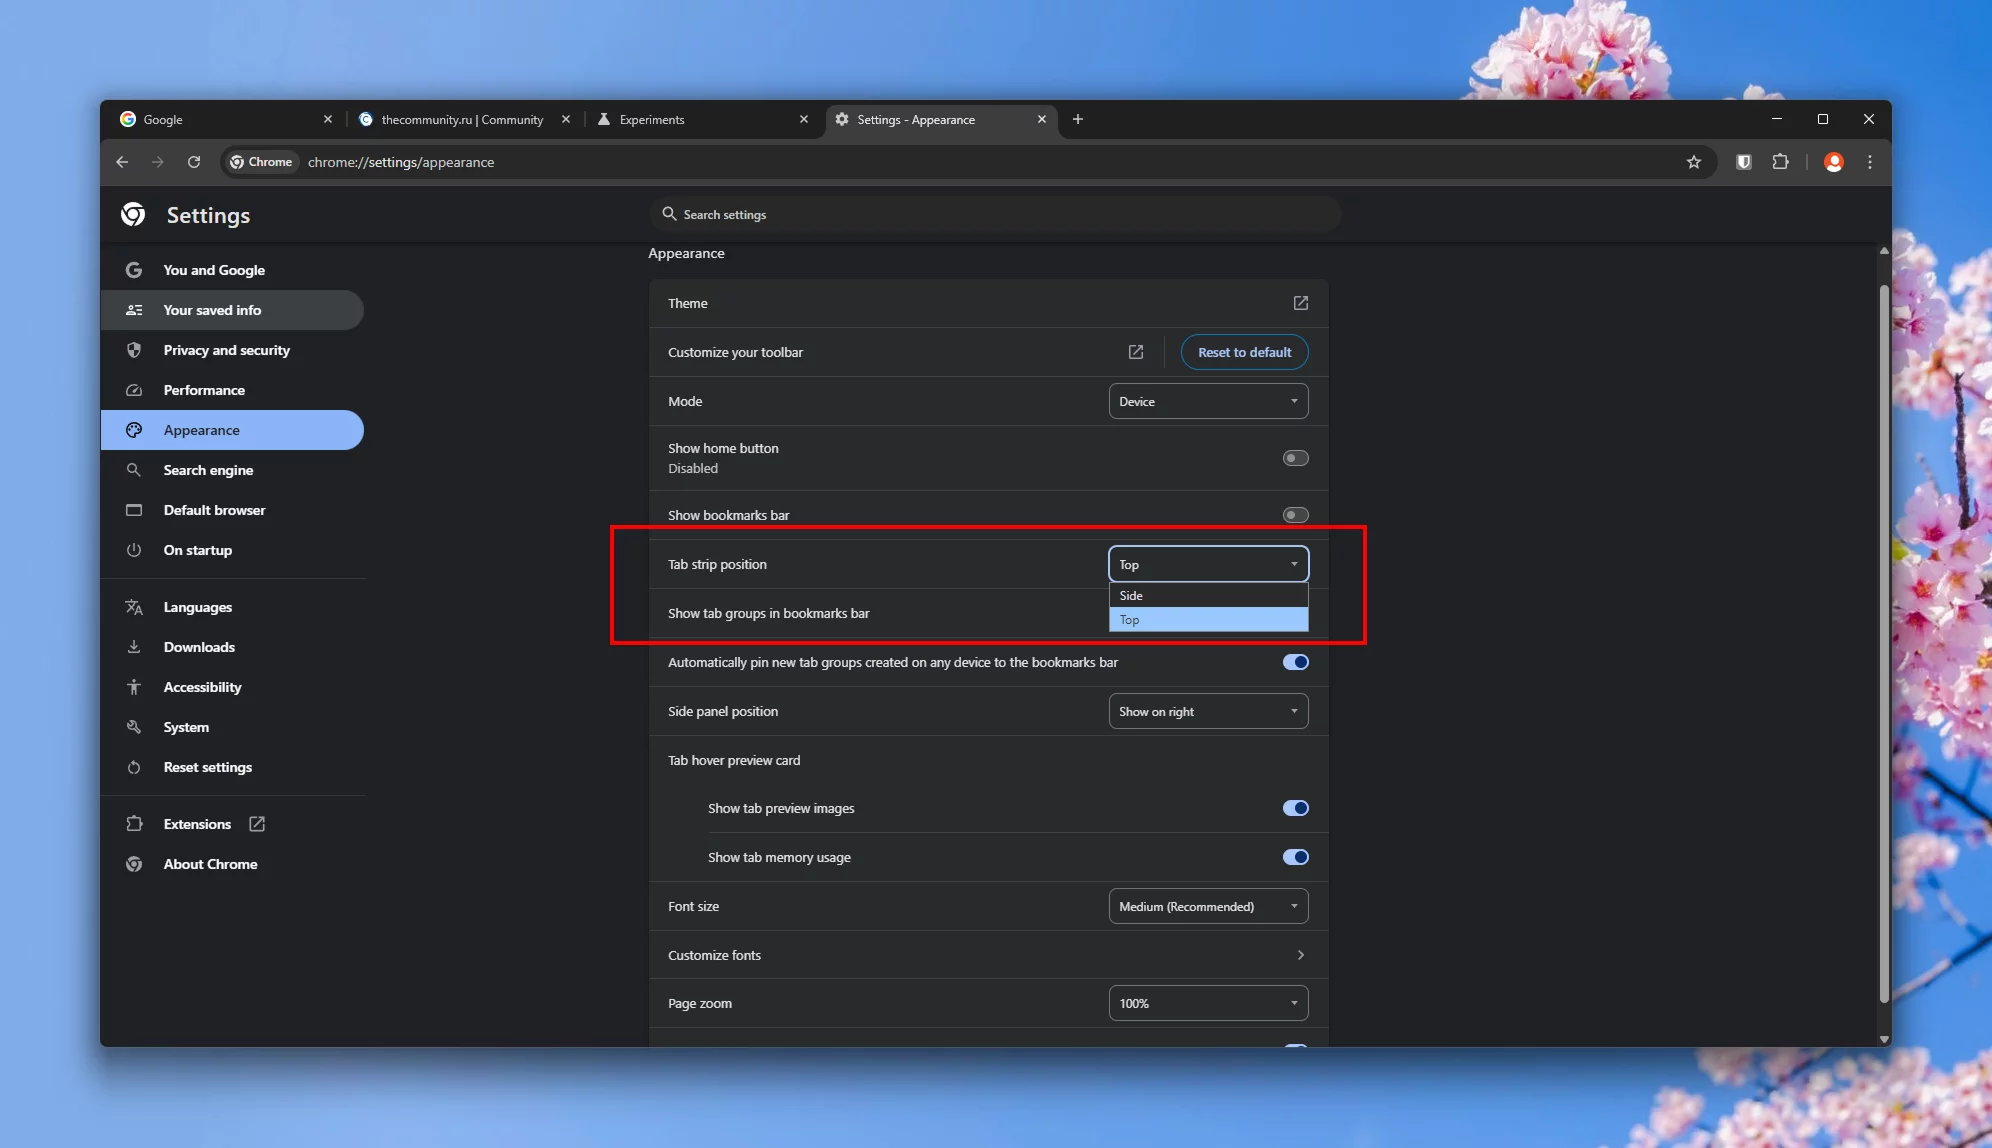Turn off Show tab memory usage
1992x1148 pixels.
tap(1295, 857)
